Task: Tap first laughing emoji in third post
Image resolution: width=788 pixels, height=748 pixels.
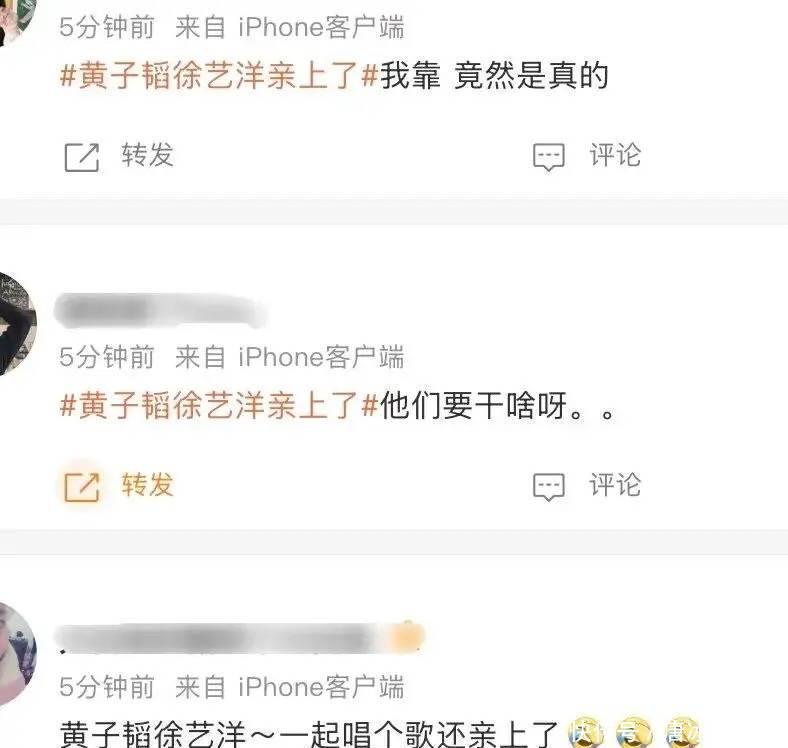Action: 585,733
